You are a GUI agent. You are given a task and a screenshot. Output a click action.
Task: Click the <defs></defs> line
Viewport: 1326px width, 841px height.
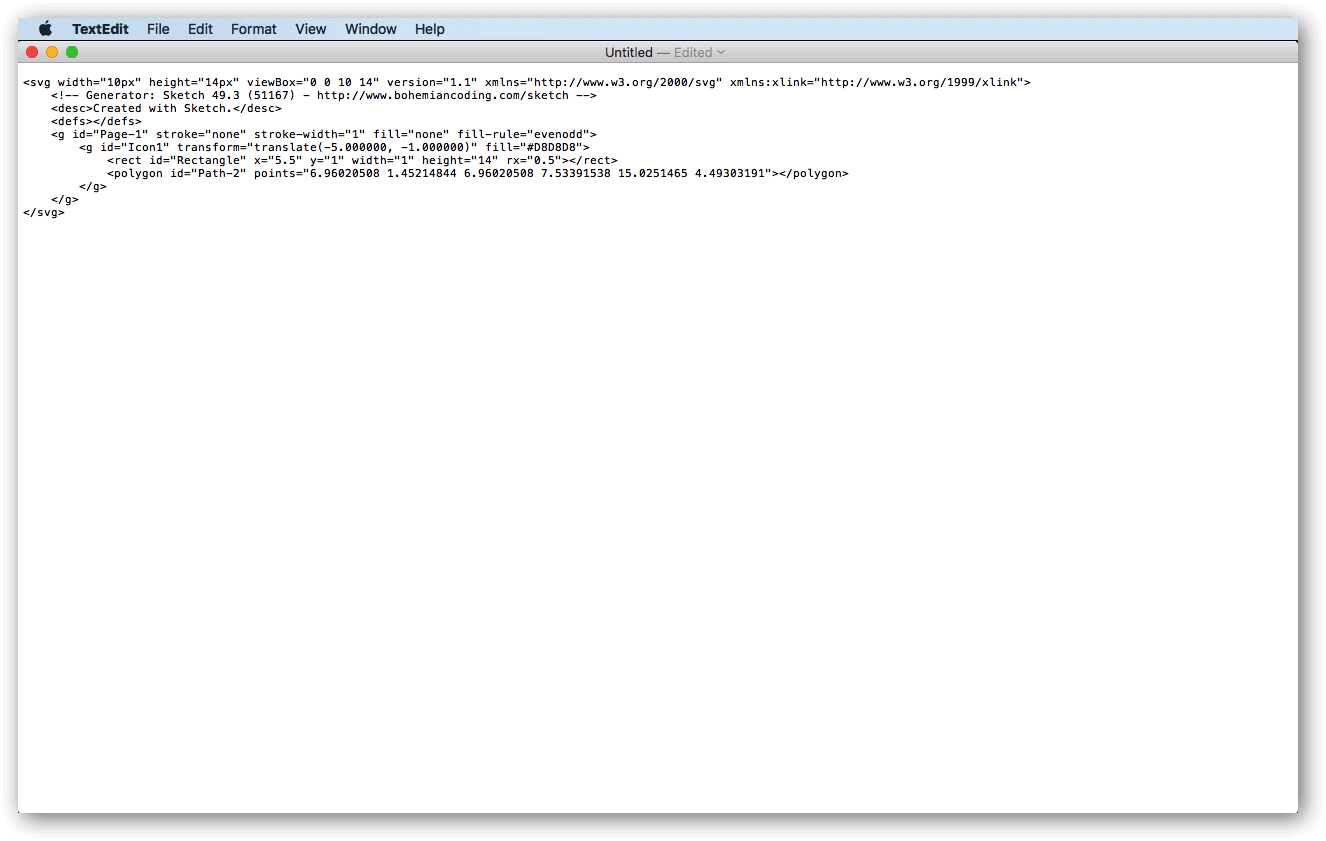click(96, 121)
